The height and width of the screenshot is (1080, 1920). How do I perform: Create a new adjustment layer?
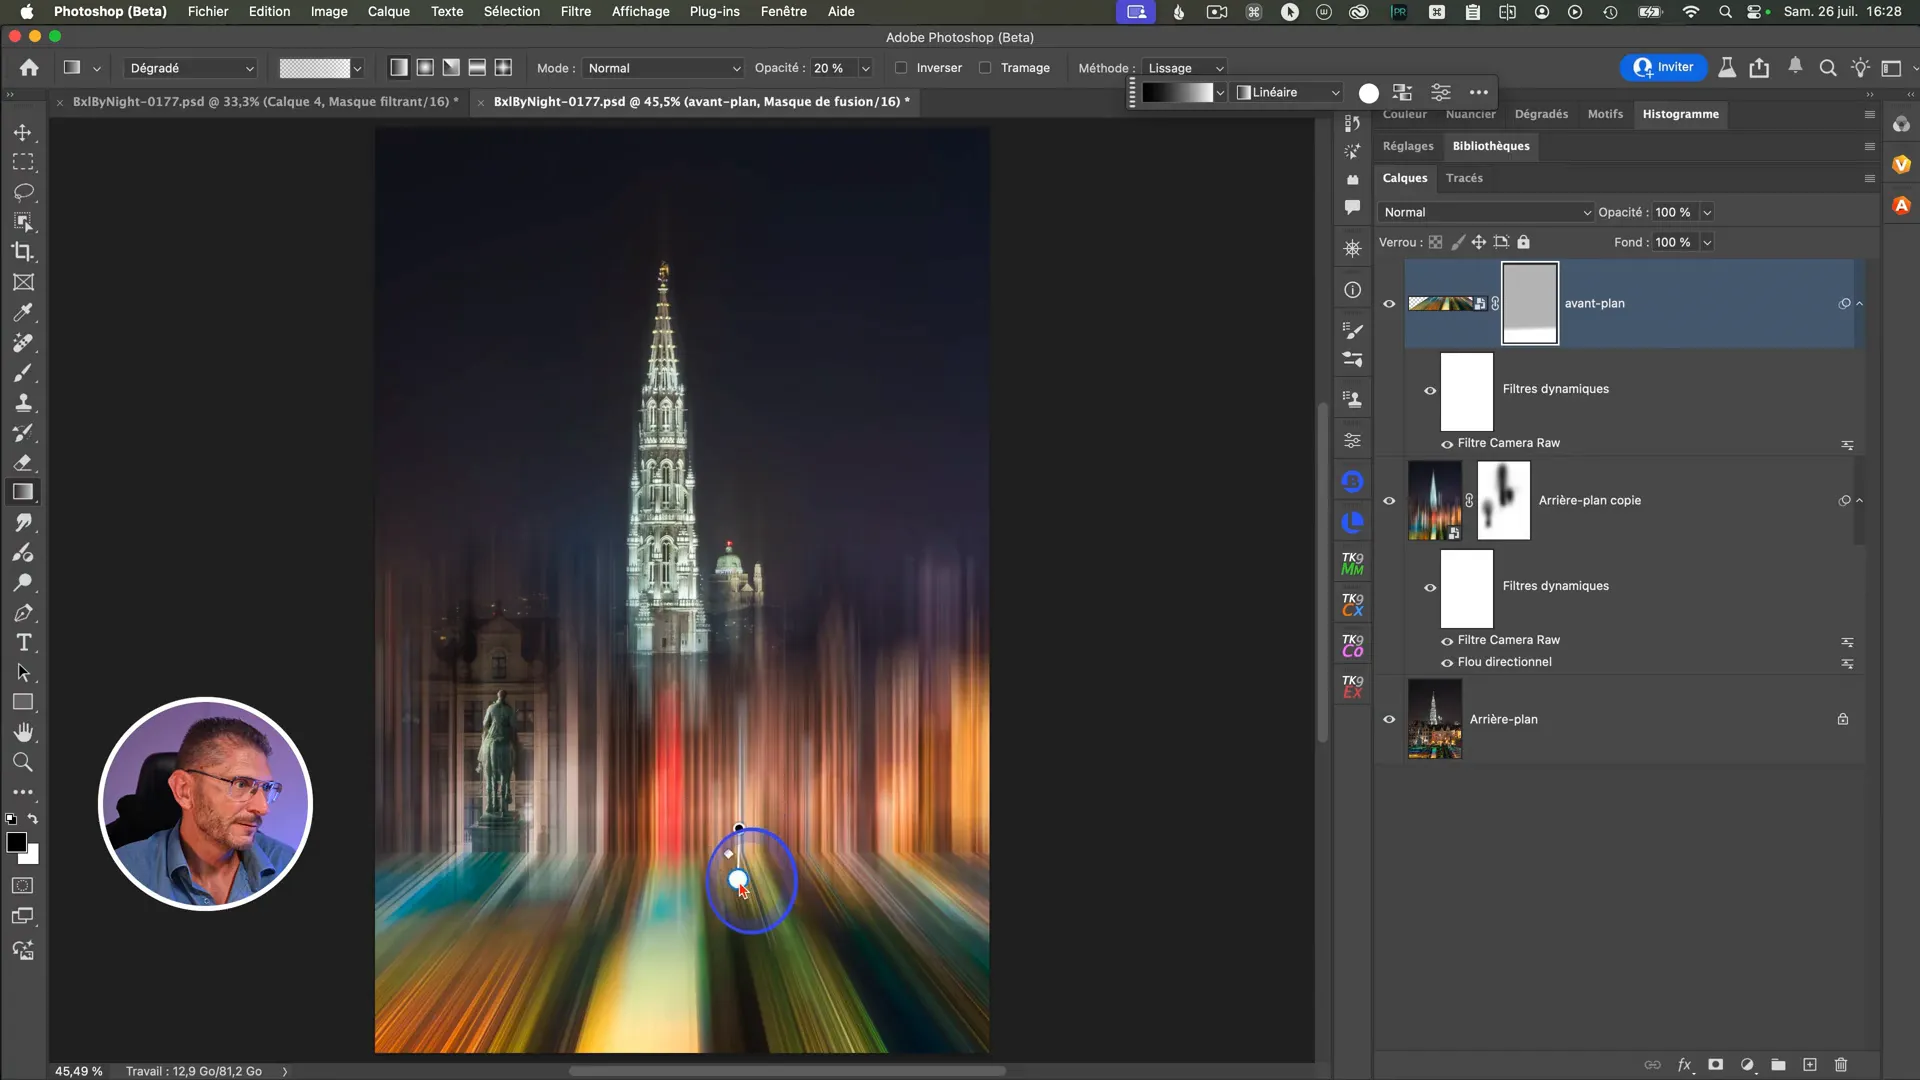pyautogui.click(x=1747, y=1064)
